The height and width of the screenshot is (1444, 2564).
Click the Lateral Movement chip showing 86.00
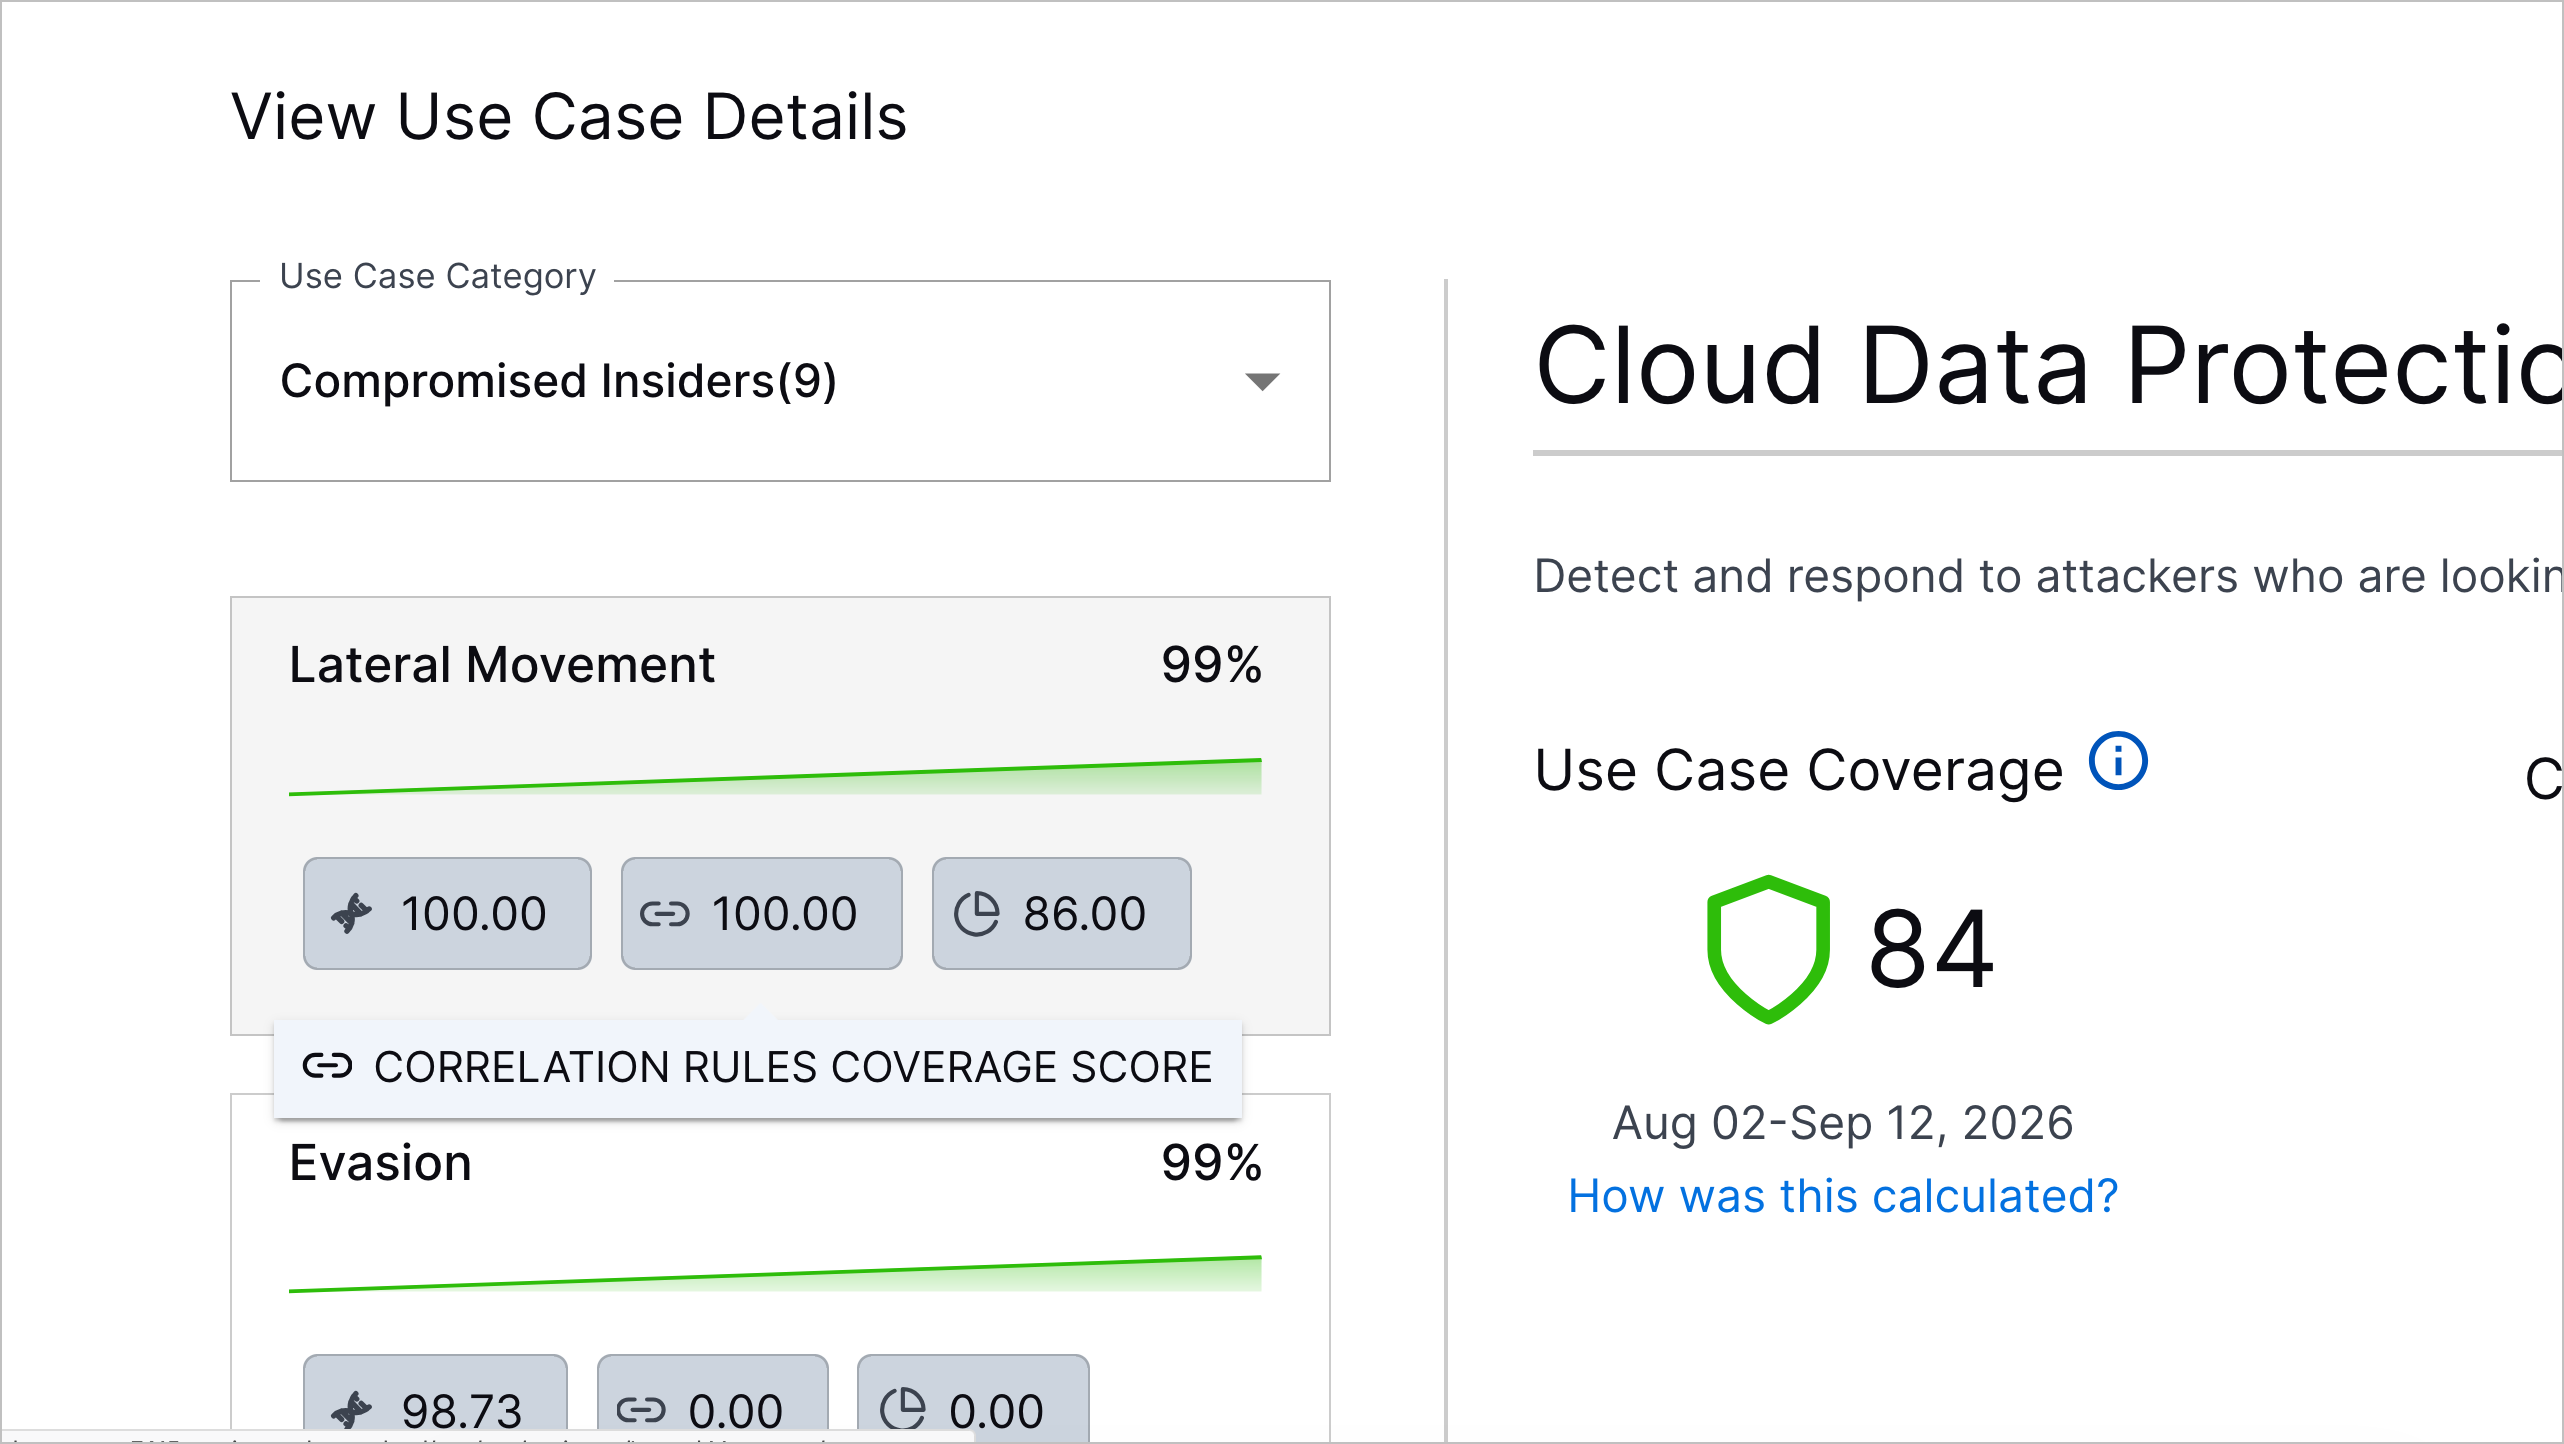click(1061, 913)
